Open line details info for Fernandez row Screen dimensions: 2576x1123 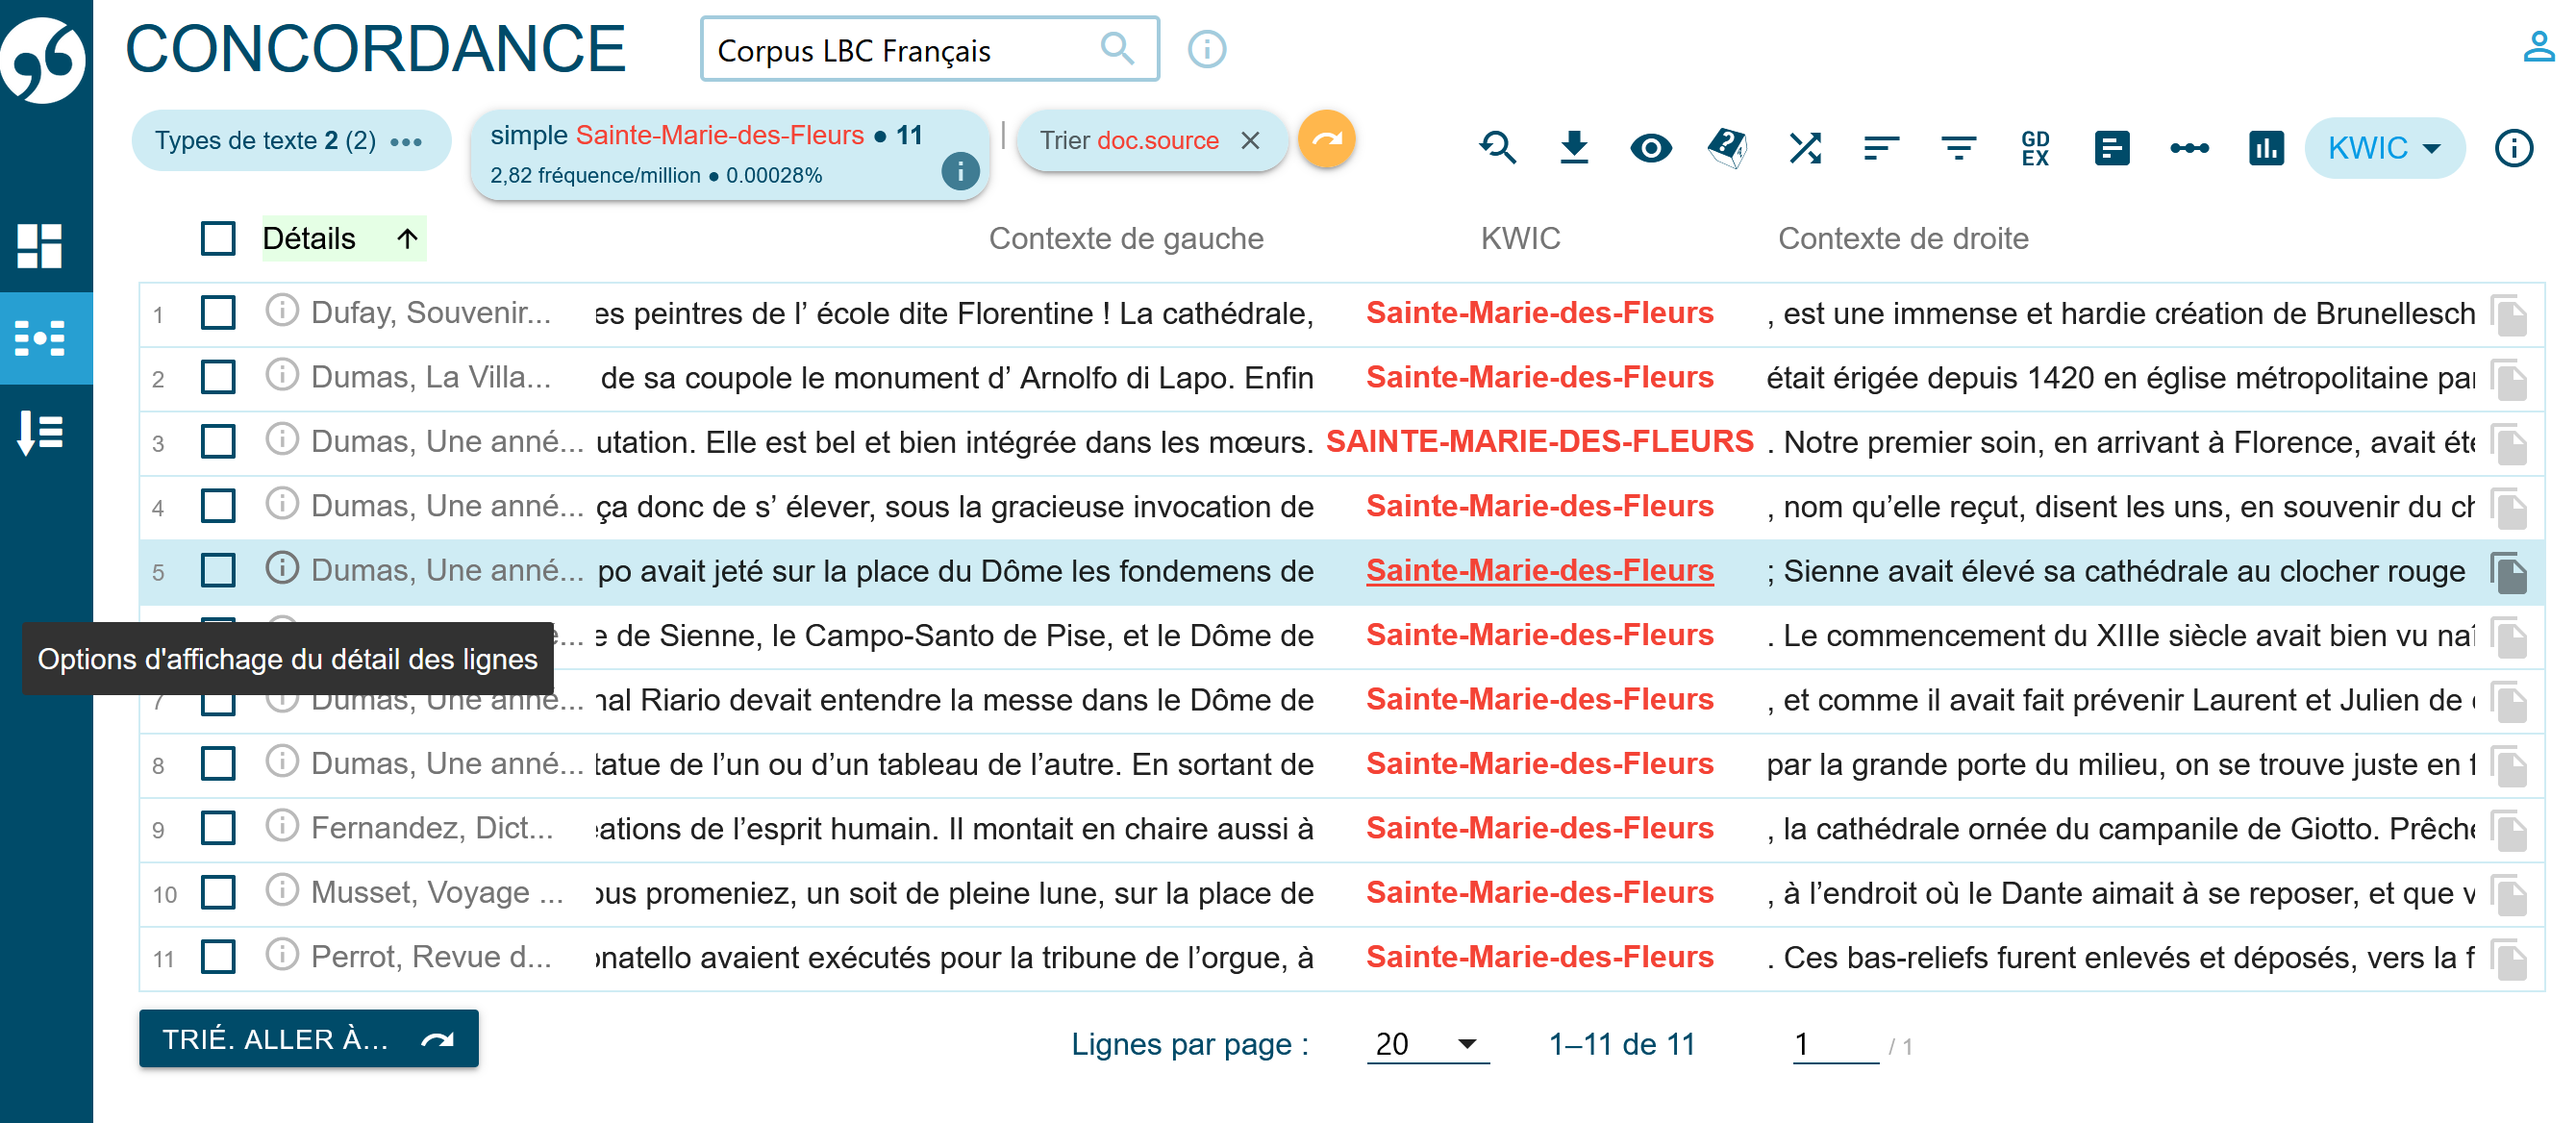[282, 826]
